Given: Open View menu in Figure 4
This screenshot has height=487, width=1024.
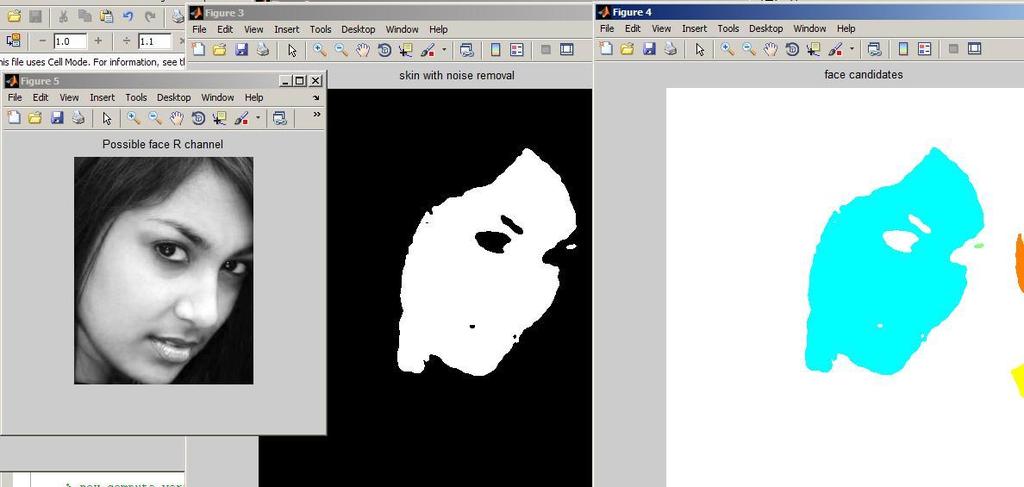Looking at the screenshot, I should tap(662, 29).
